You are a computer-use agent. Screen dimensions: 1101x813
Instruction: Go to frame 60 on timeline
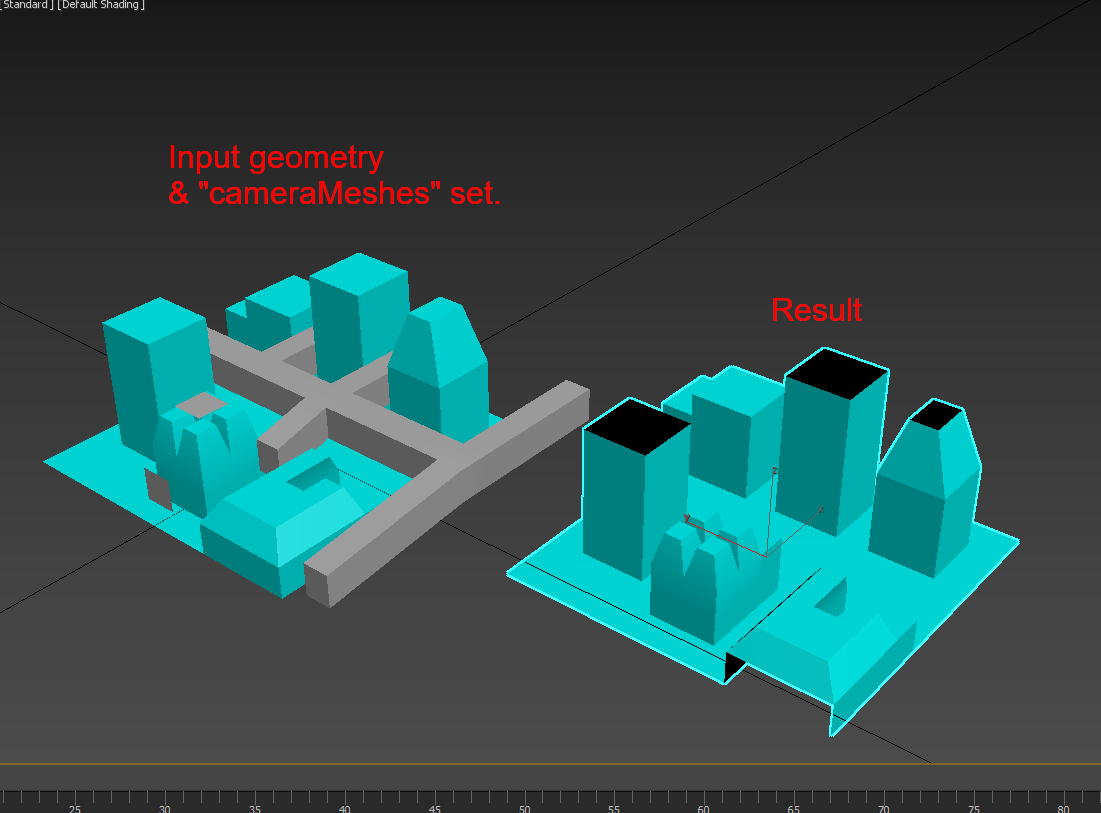point(704,800)
